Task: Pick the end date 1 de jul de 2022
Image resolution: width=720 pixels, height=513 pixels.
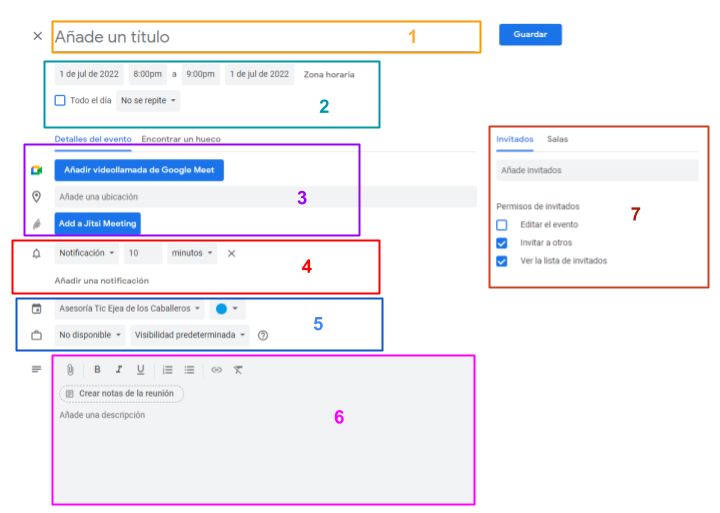Action: pos(259,74)
